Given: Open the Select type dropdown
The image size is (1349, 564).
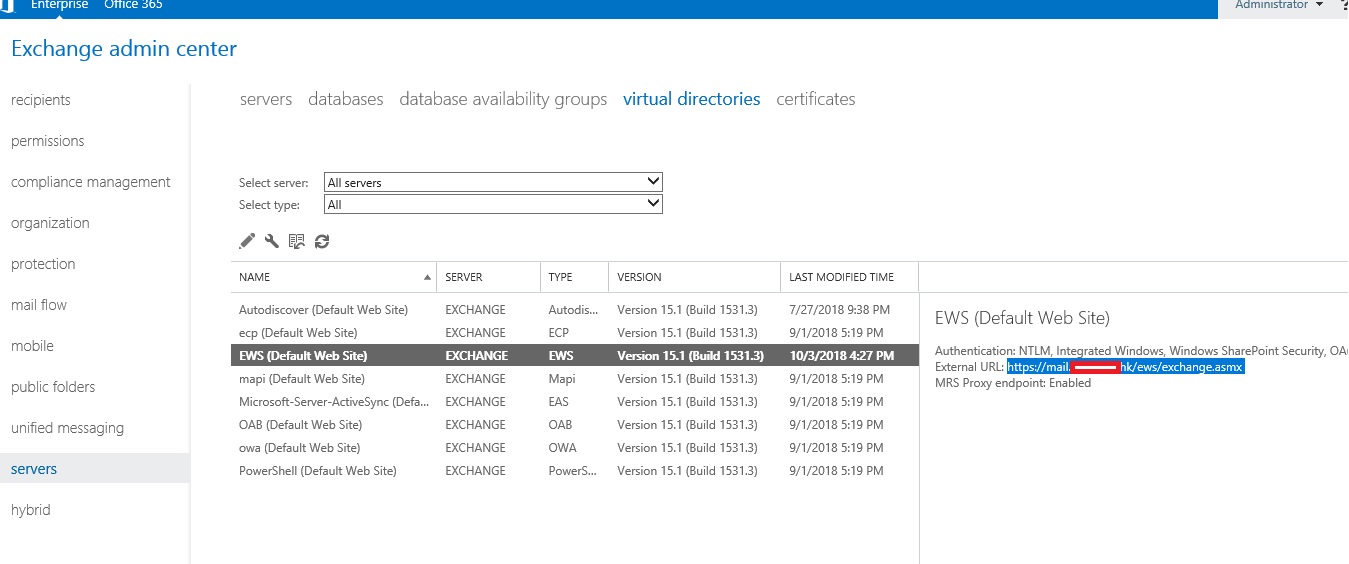Looking at the screenshot, I should (493, 204).
